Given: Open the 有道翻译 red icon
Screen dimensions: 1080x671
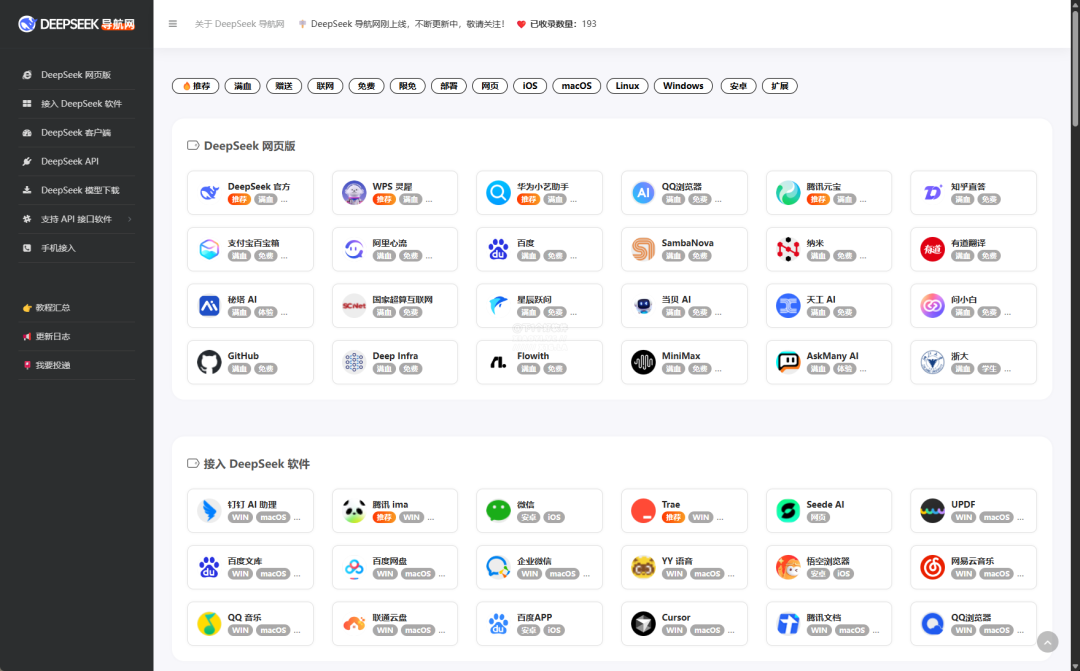Looking at the screenshot, I should pyautogui.click(x=933, y=249).
